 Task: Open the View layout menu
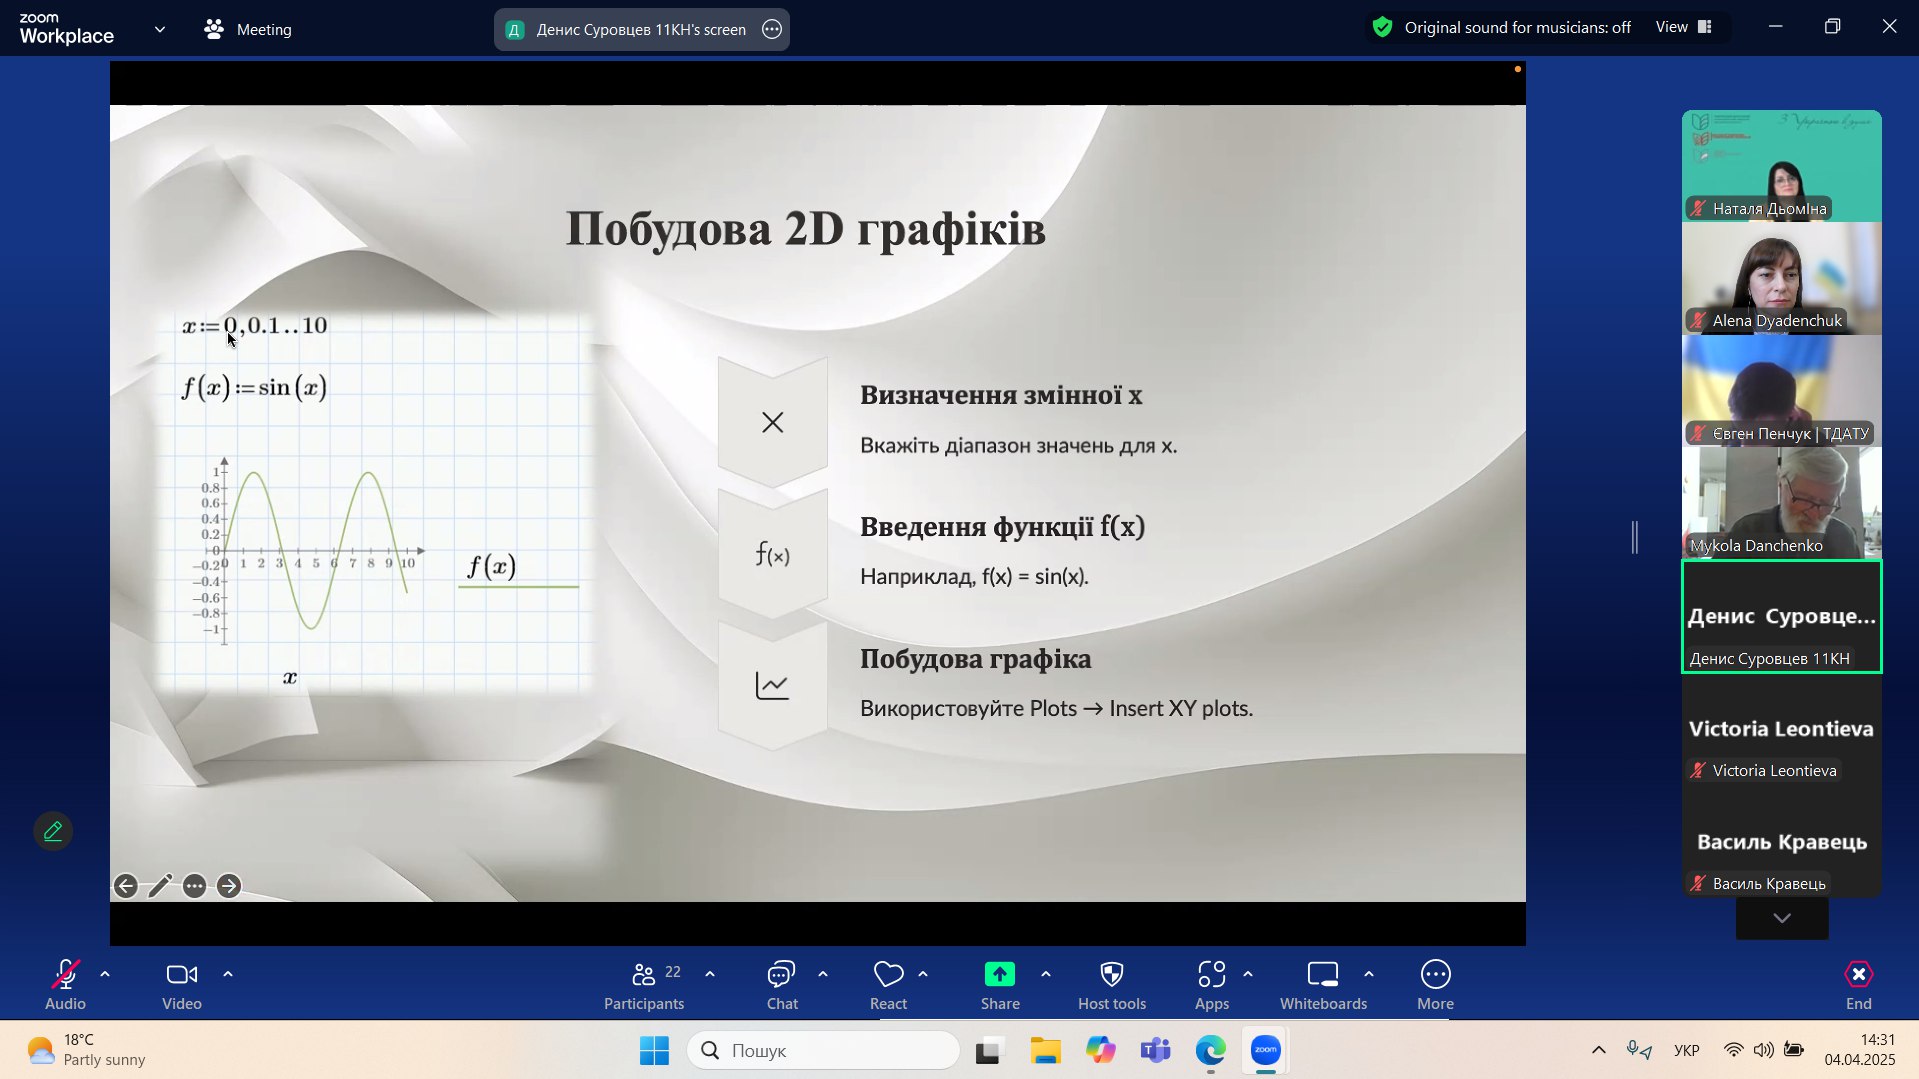click(1685, 28)
